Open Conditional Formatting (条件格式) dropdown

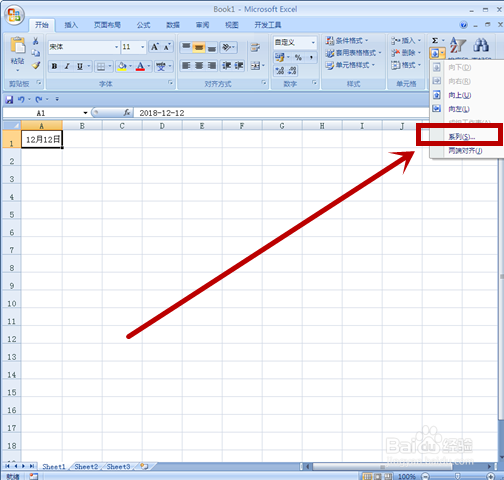point(347,41)
